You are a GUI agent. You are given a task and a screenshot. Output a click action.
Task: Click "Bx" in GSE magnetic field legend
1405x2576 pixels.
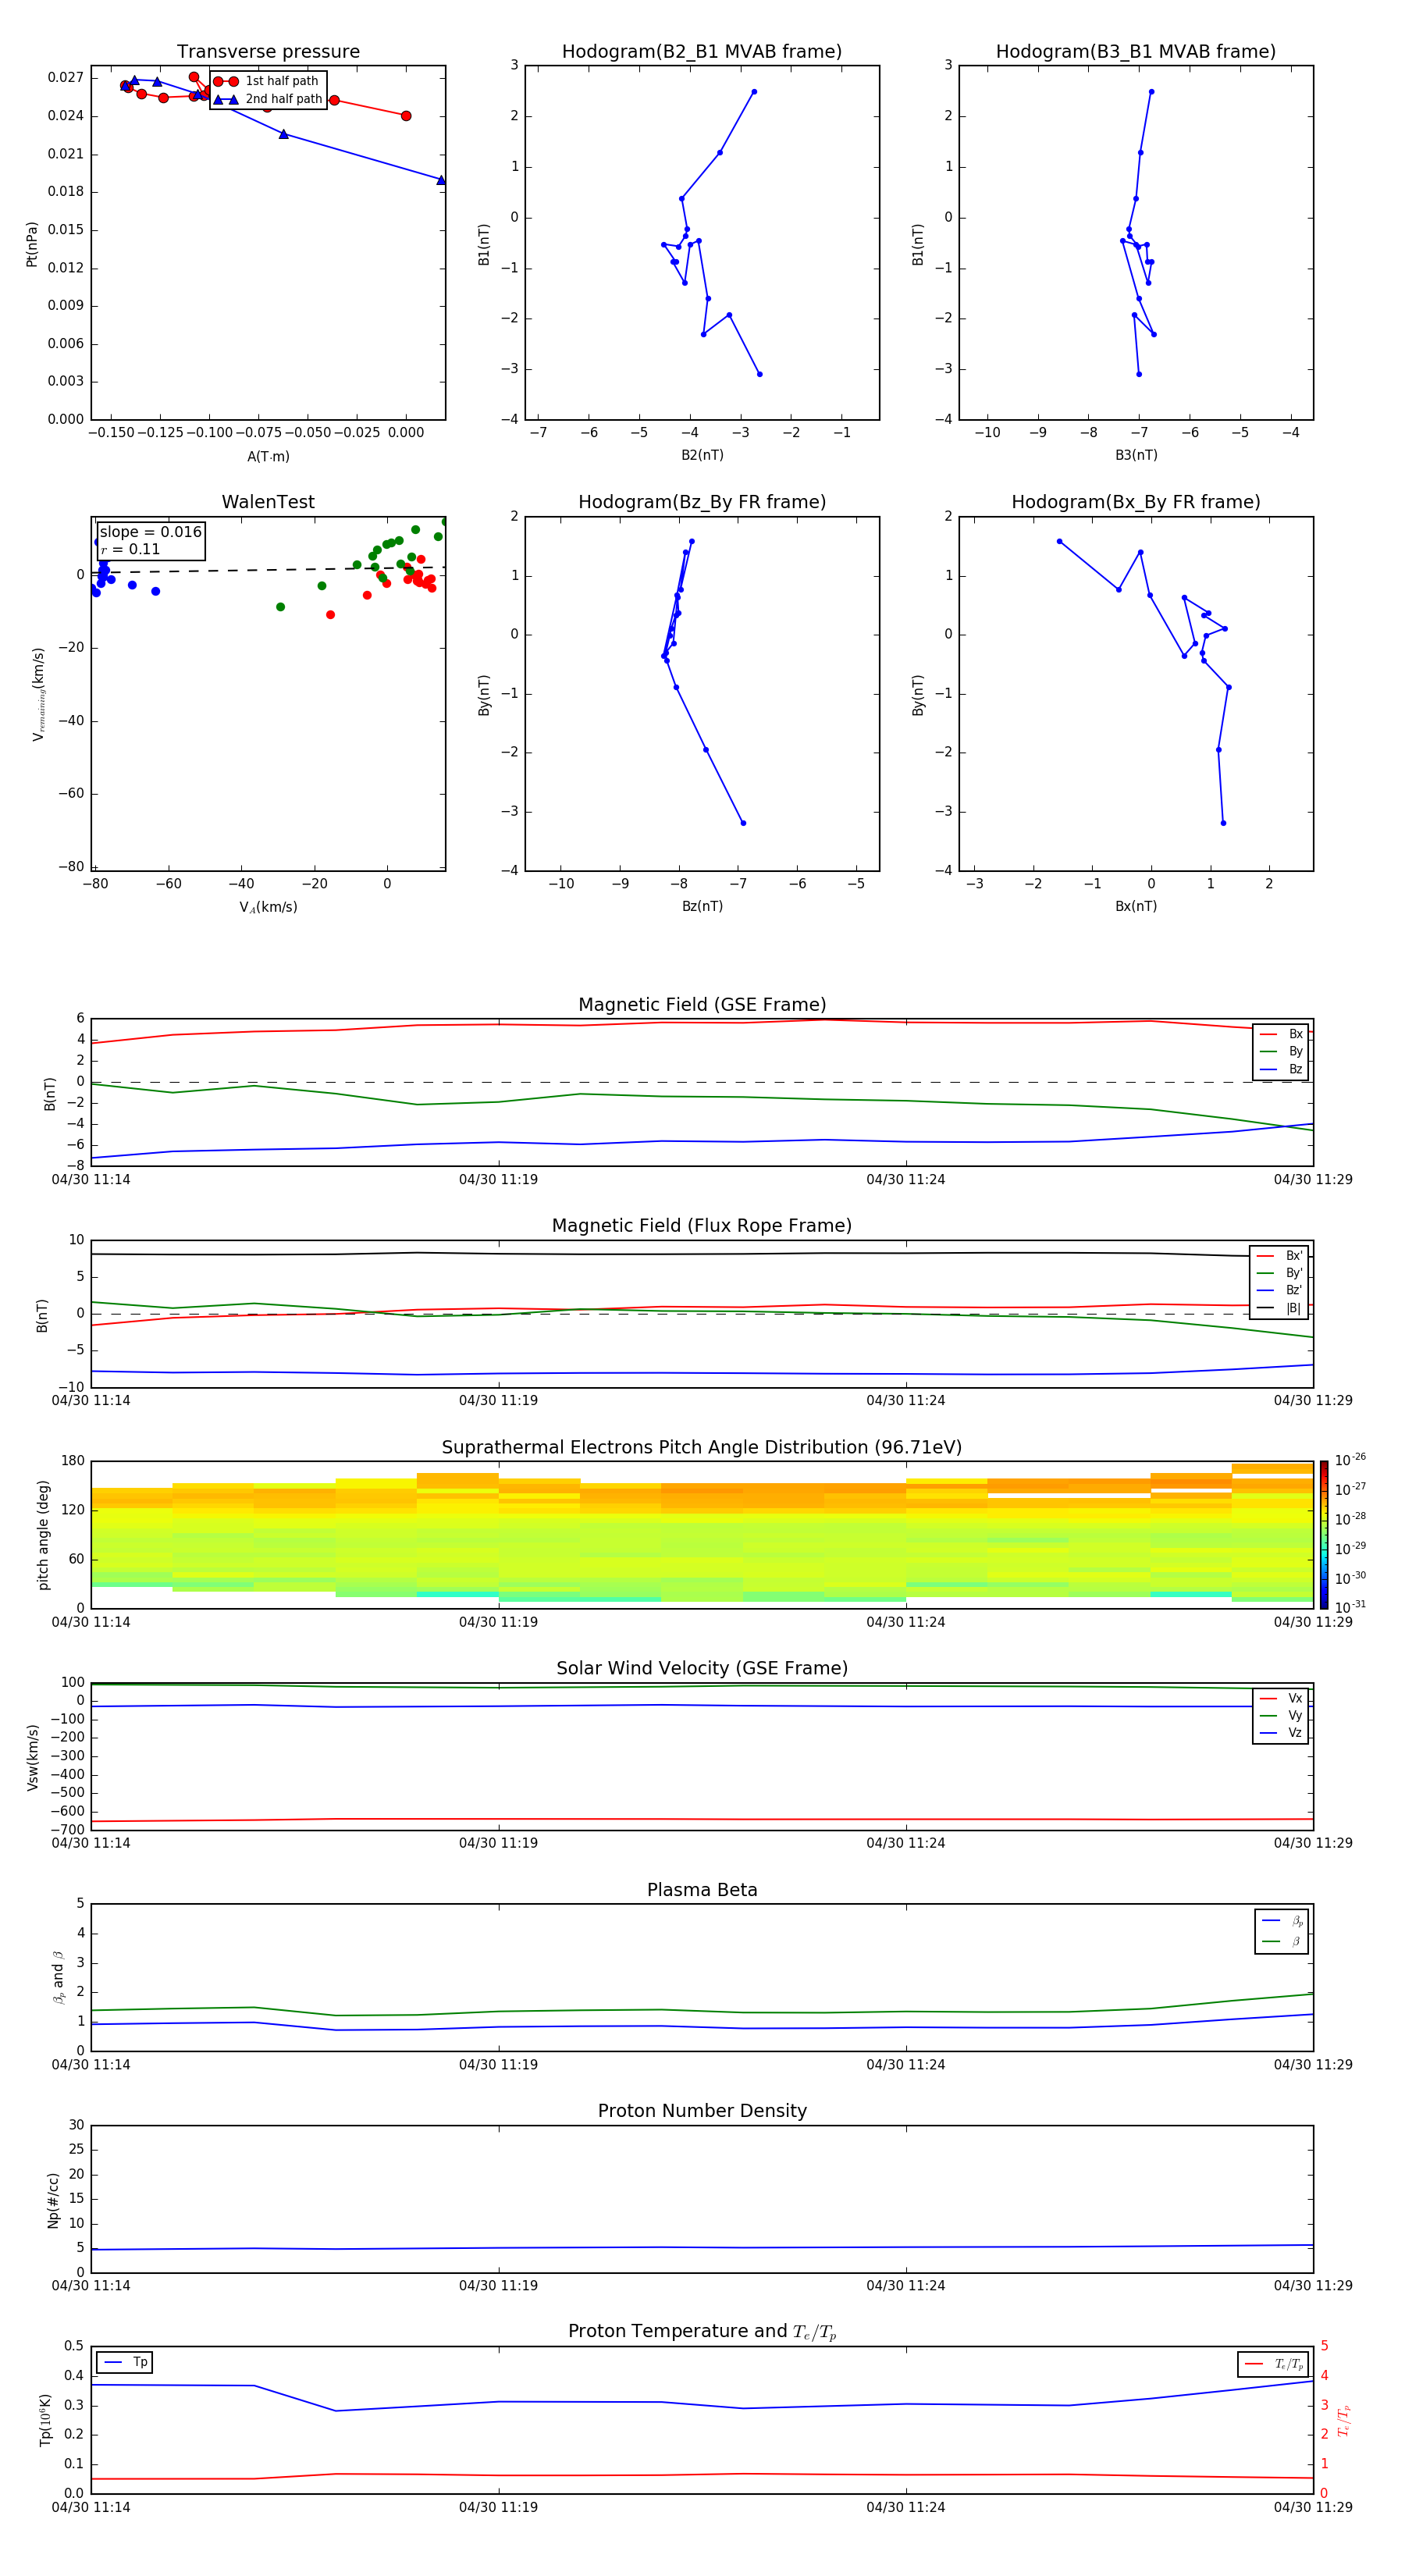click(x=1295, y=1034)
